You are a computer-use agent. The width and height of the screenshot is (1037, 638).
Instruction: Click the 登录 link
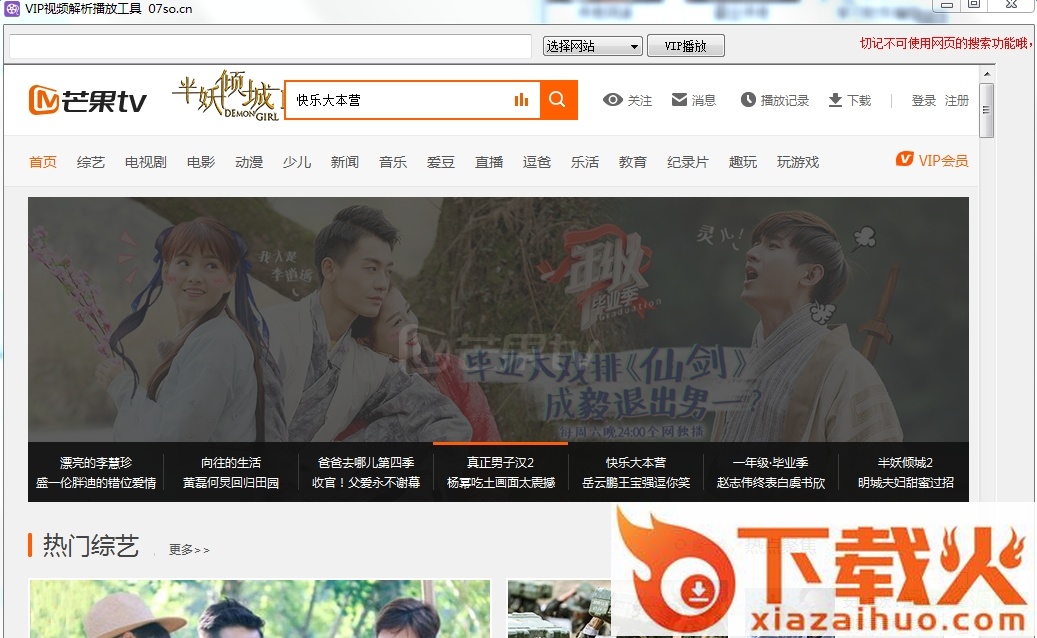pyautogui.click(x=923, y=100)
